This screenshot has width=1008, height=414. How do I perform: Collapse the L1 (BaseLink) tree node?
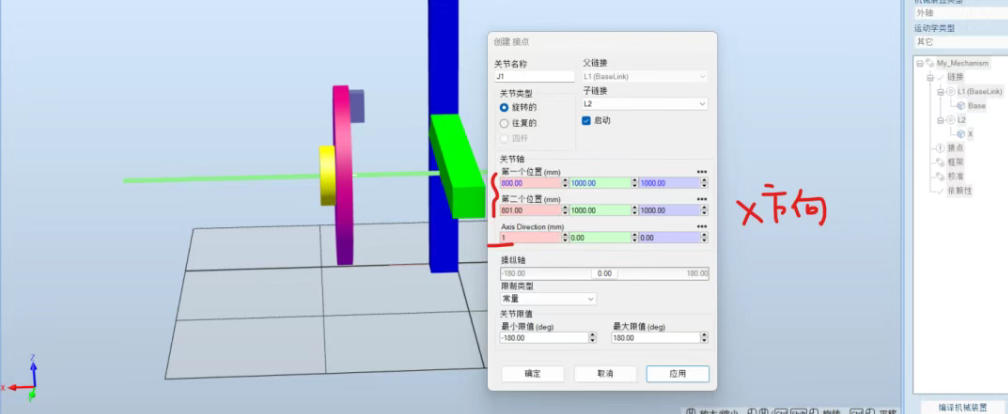(x=939, y=91)
